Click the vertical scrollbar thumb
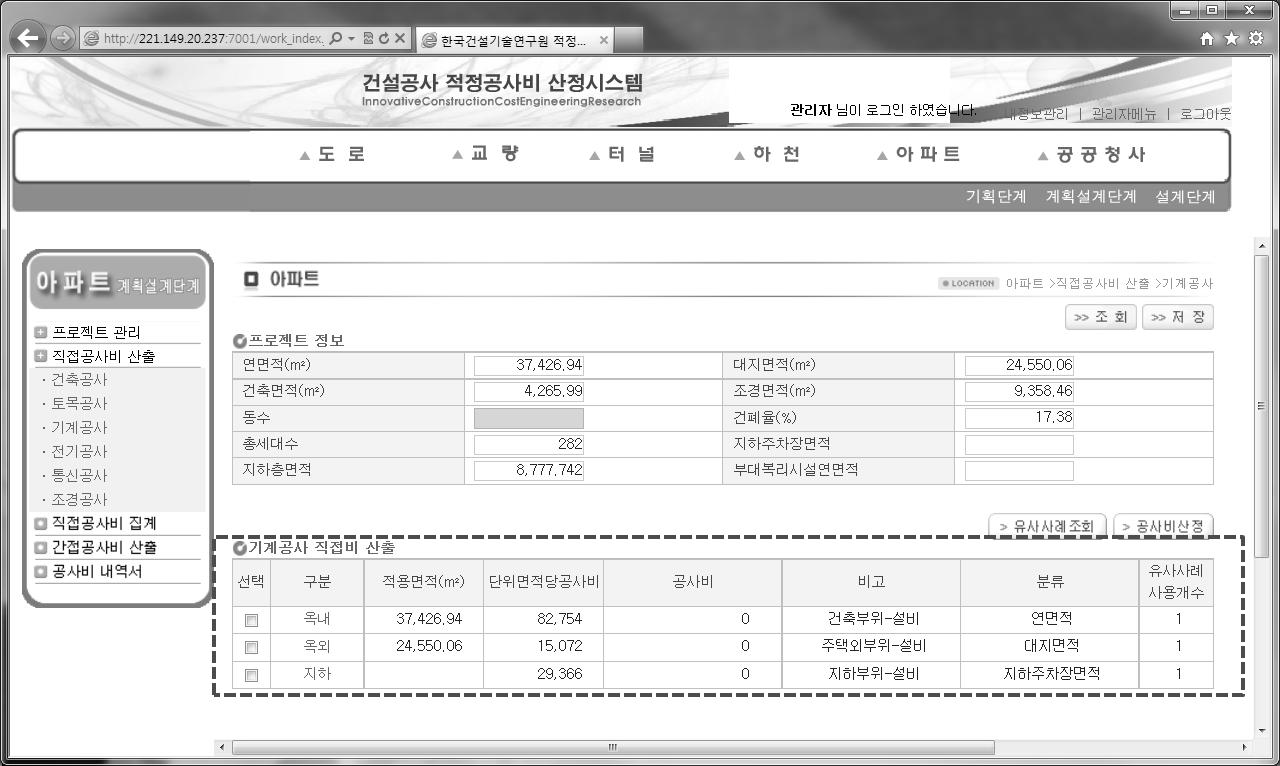 point(1261,406)
